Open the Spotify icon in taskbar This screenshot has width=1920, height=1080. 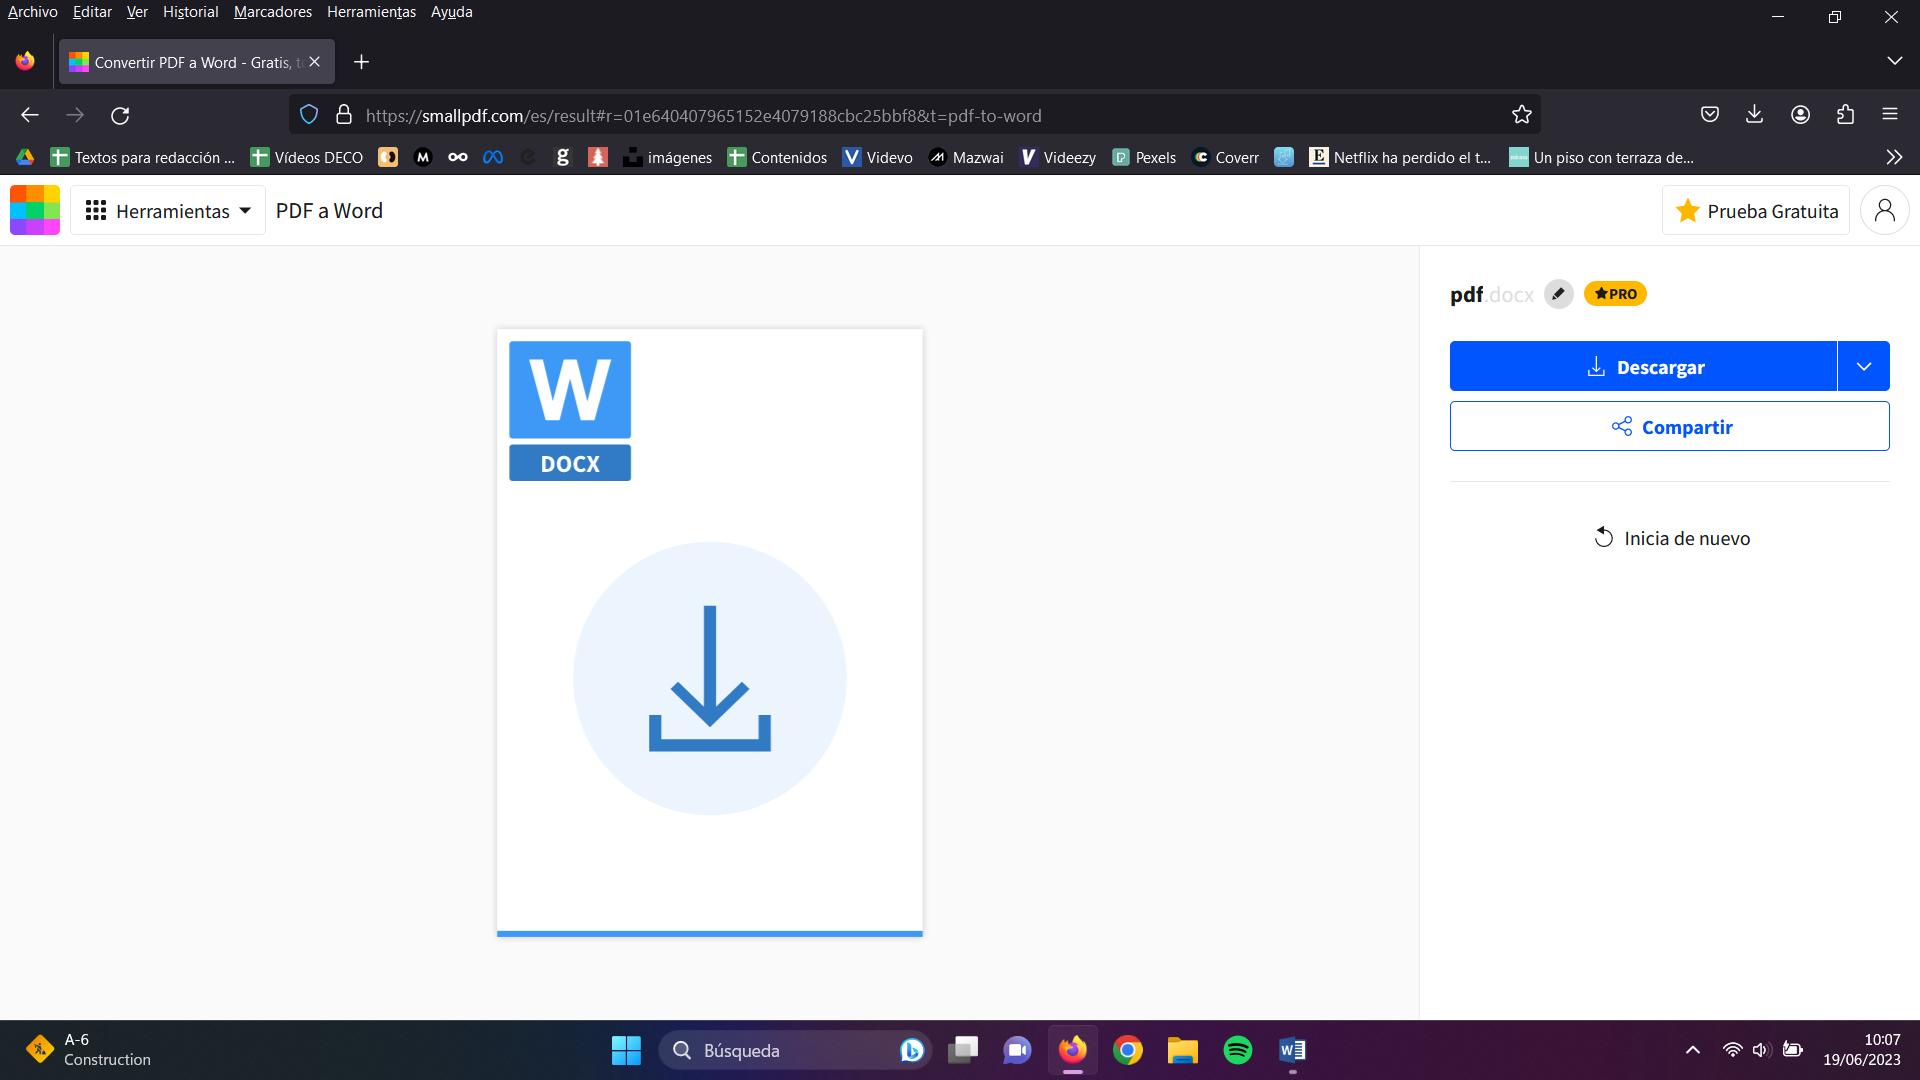(x=1237, y=1050)
